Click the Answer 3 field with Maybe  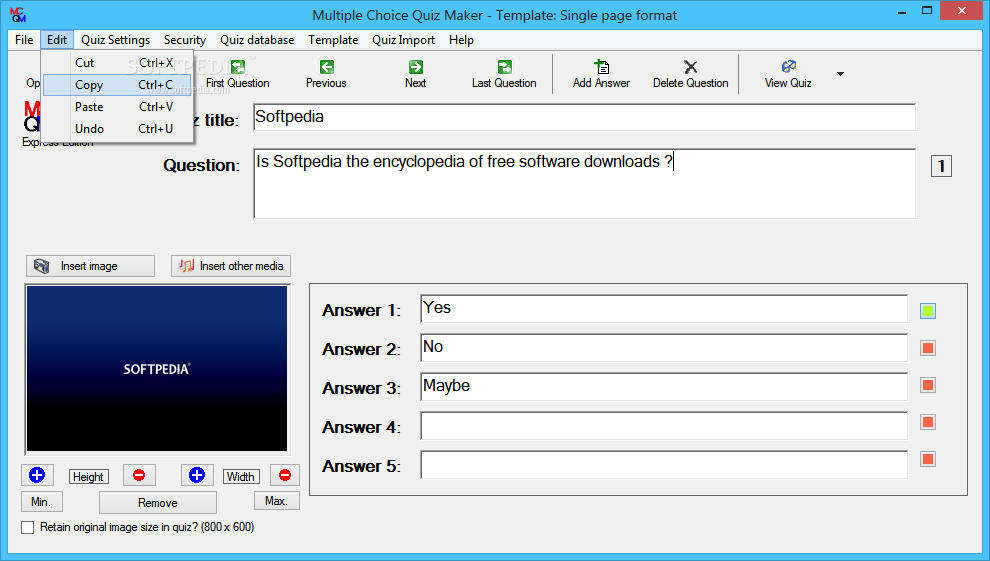pyautogui.click(x=664, y=387)
